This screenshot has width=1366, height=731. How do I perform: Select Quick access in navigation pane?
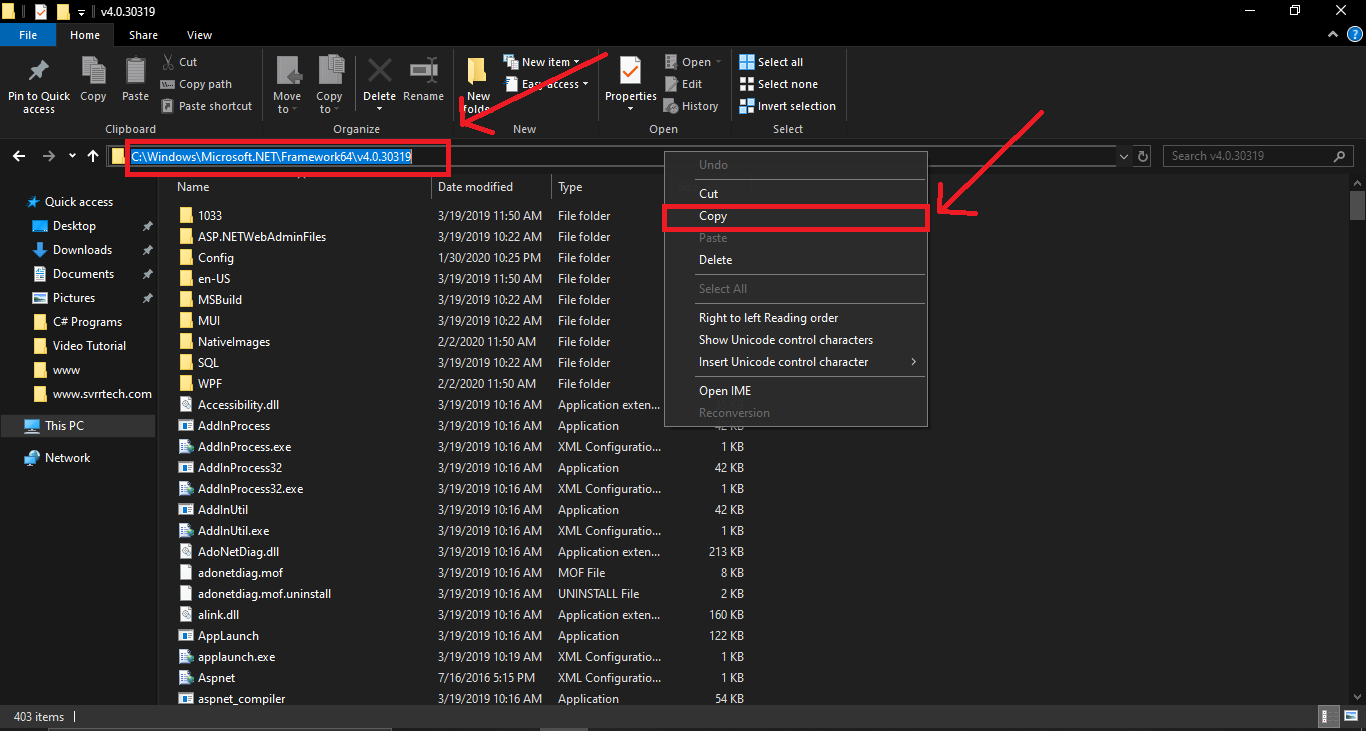click(x=78, y=202)
